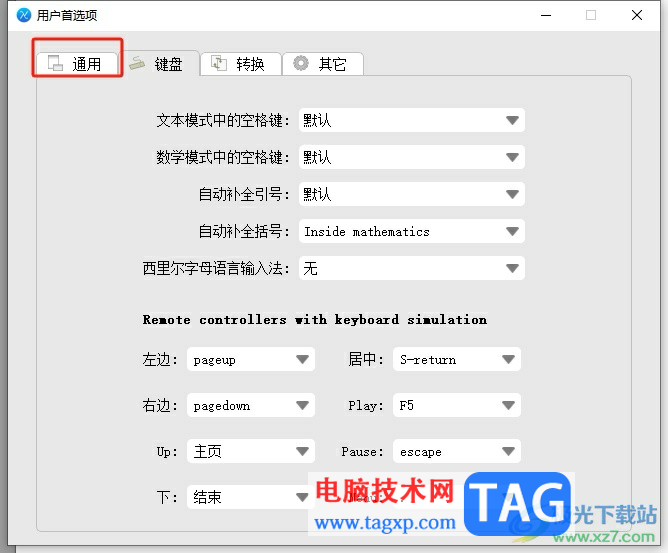Open 自动补全括号 Inside mathematics dropdown
The width and height of the screenshot is (668, 553).
[412, 231]
